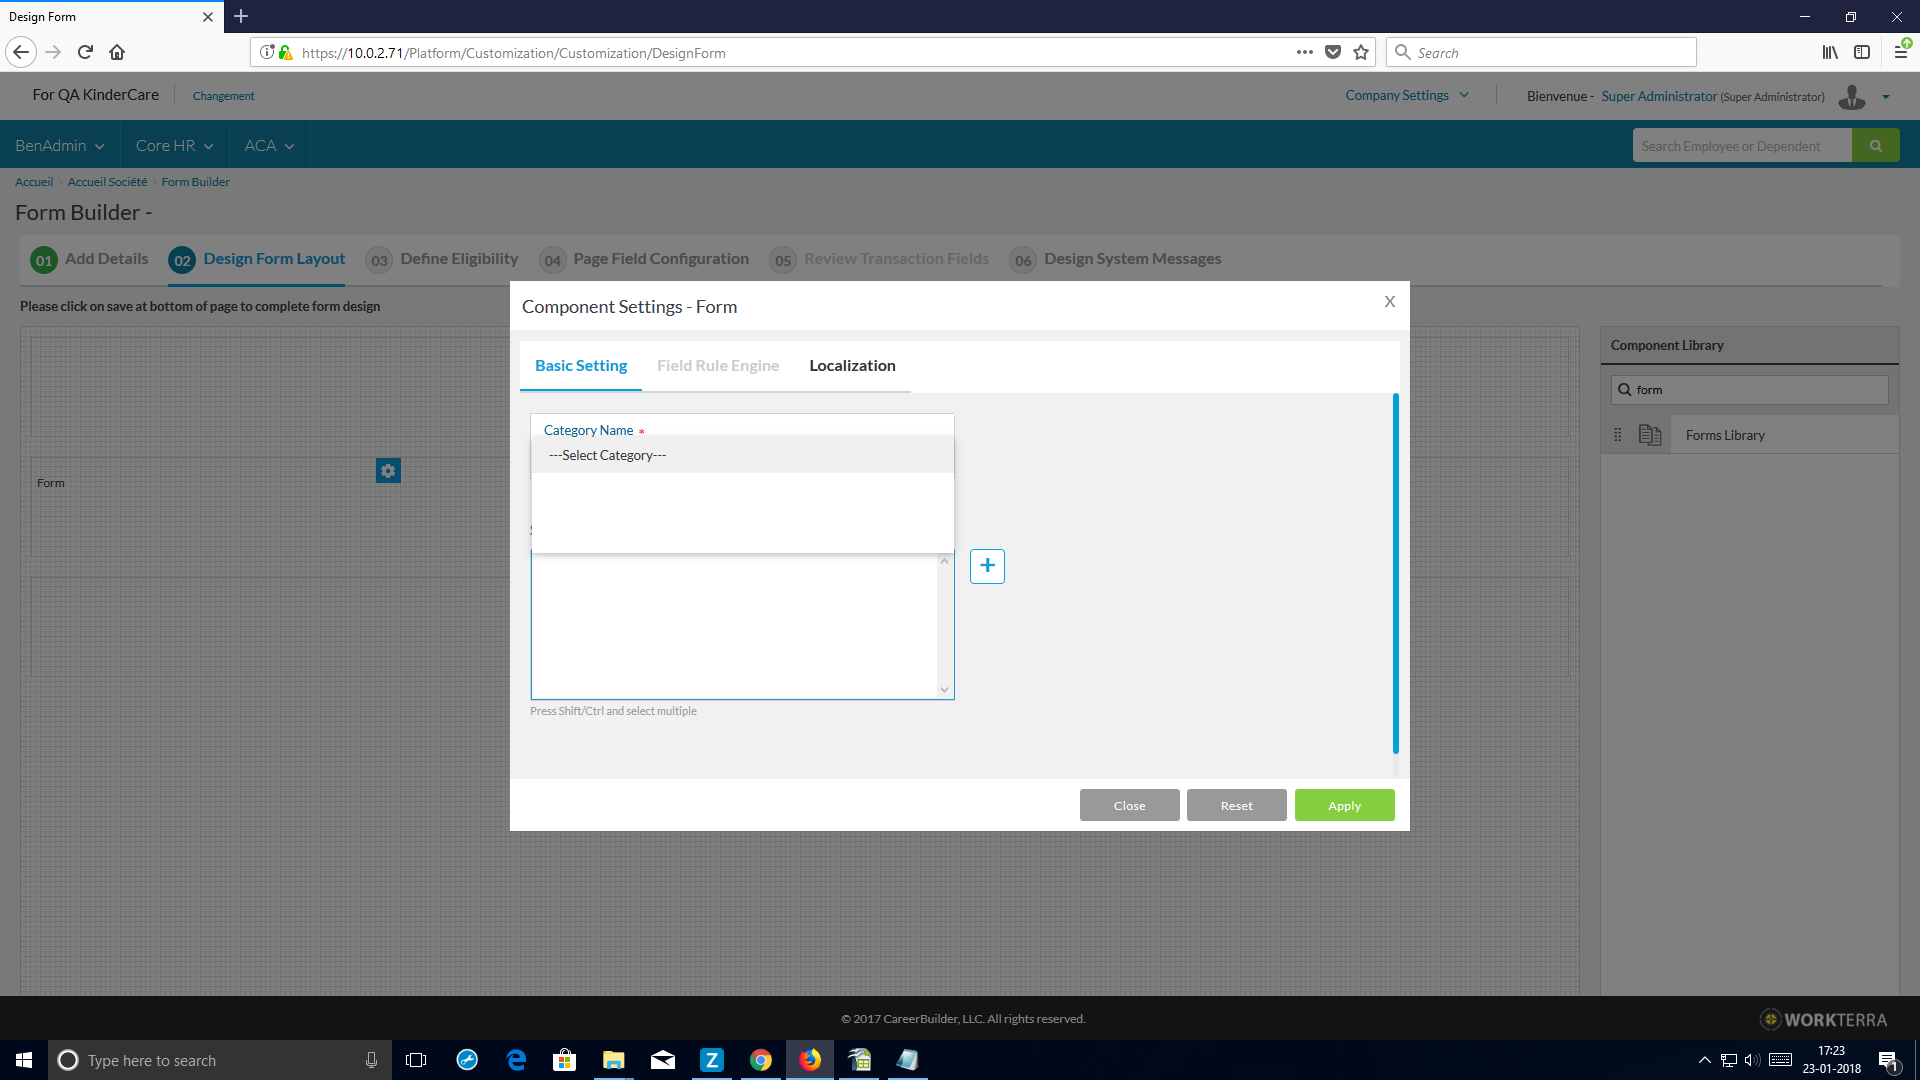Expand the Core HR menu
The image size is (1920, 1080).
point(174,146)
